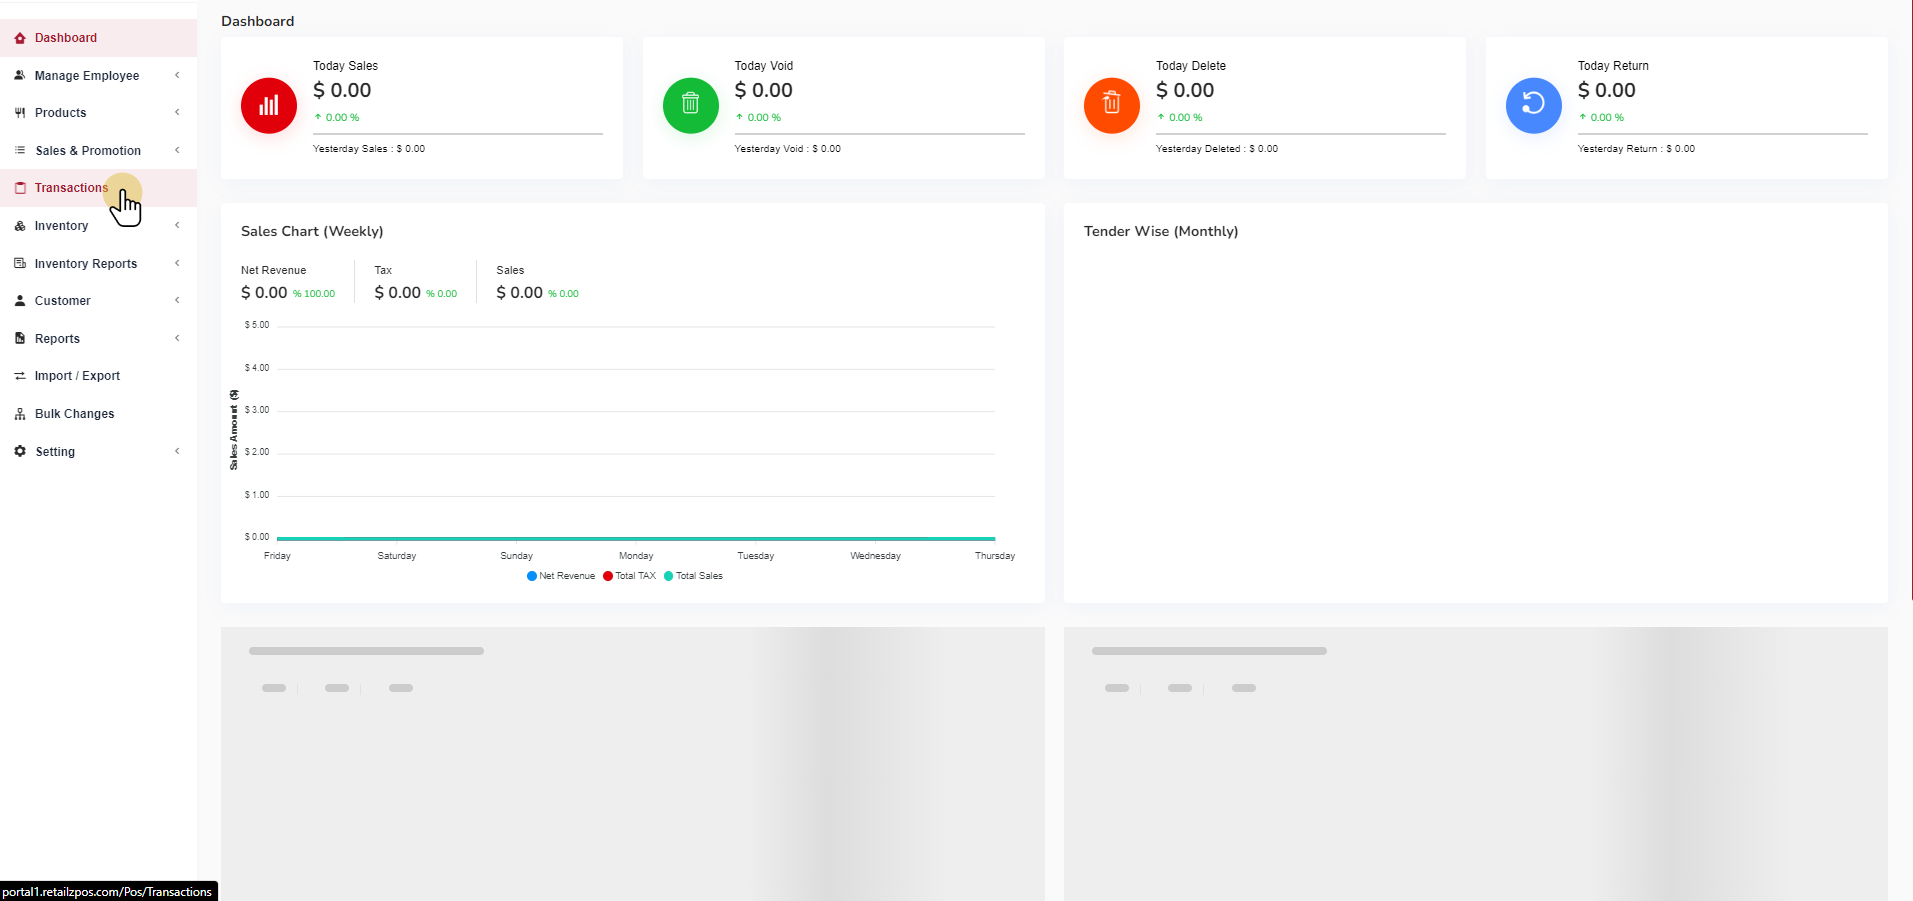Click the Inventory item in sidebar

click(x=61, y=226)
